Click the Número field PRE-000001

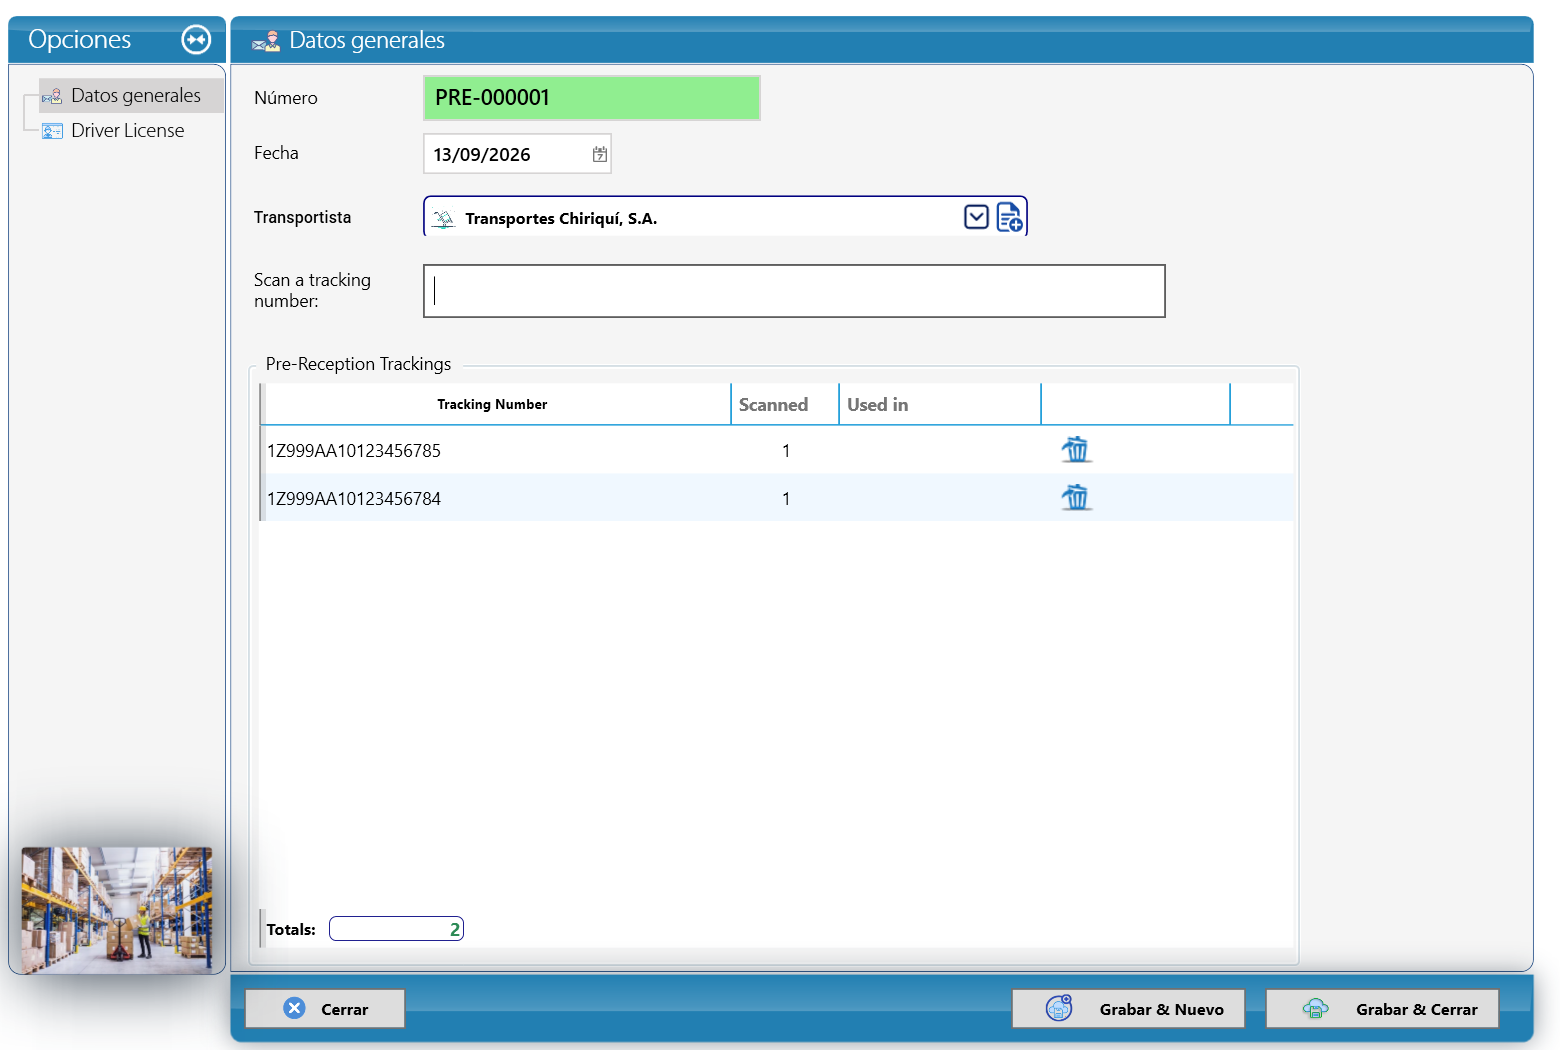[592, 98]
